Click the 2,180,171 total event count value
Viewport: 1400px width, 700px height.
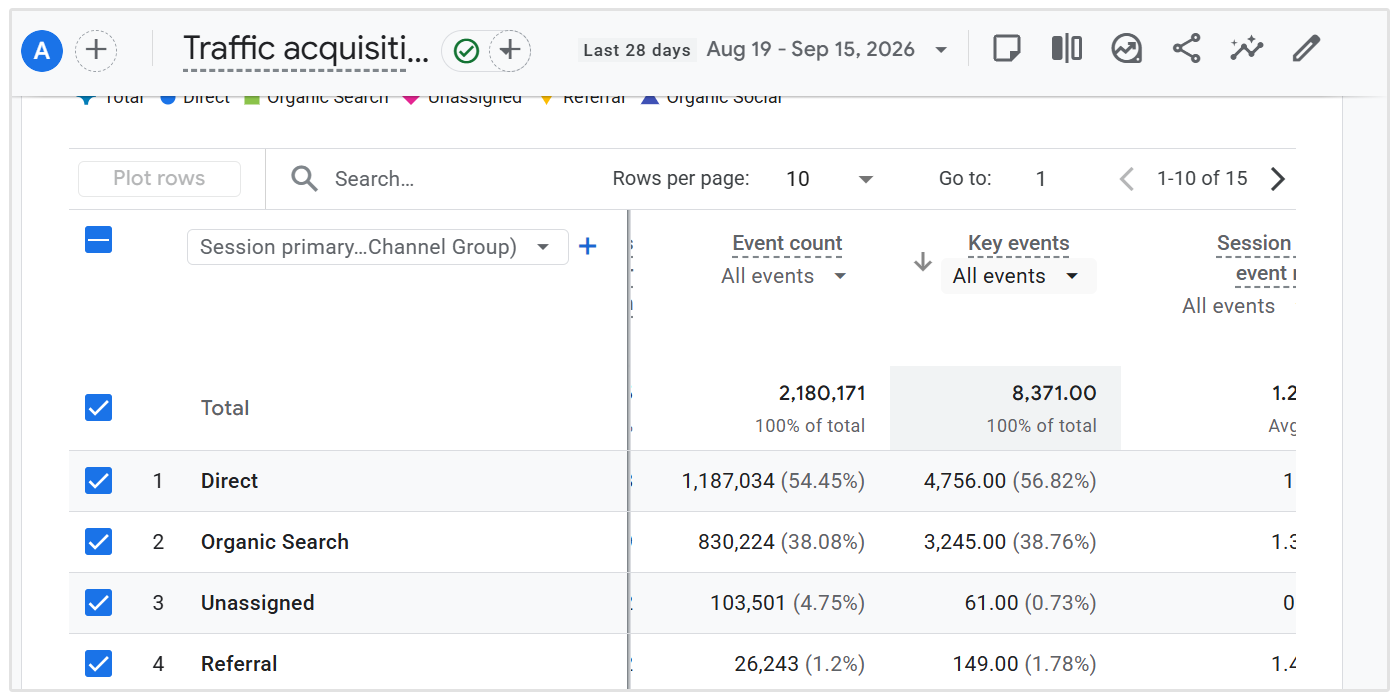(x=822, y=393)
